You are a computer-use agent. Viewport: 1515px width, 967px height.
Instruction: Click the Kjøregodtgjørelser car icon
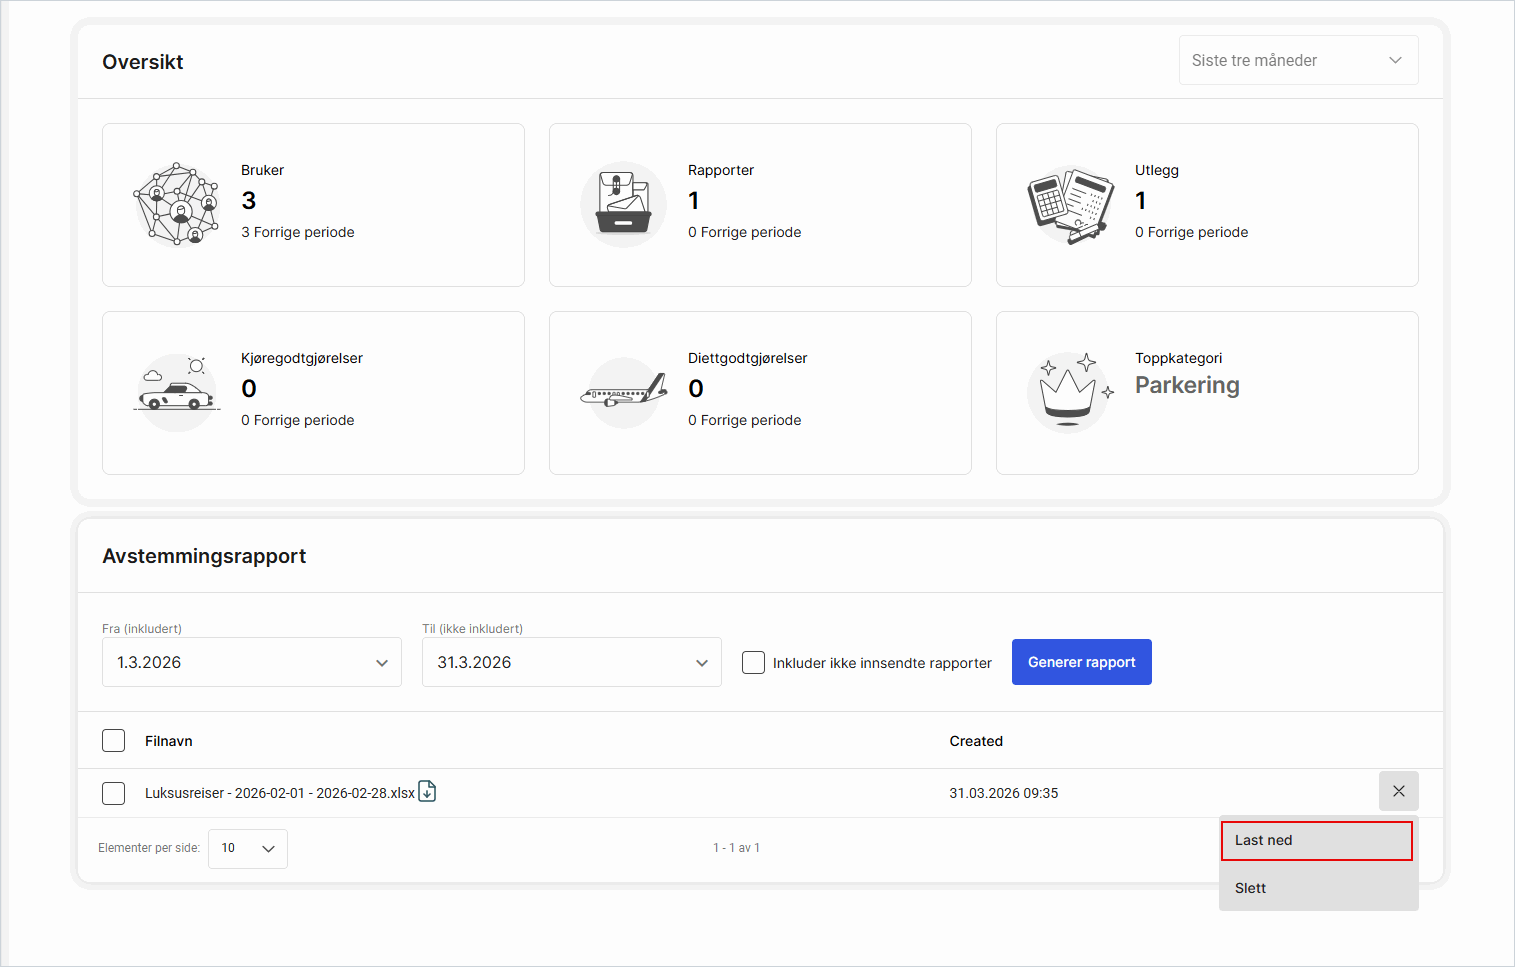[x=177, y=393]
